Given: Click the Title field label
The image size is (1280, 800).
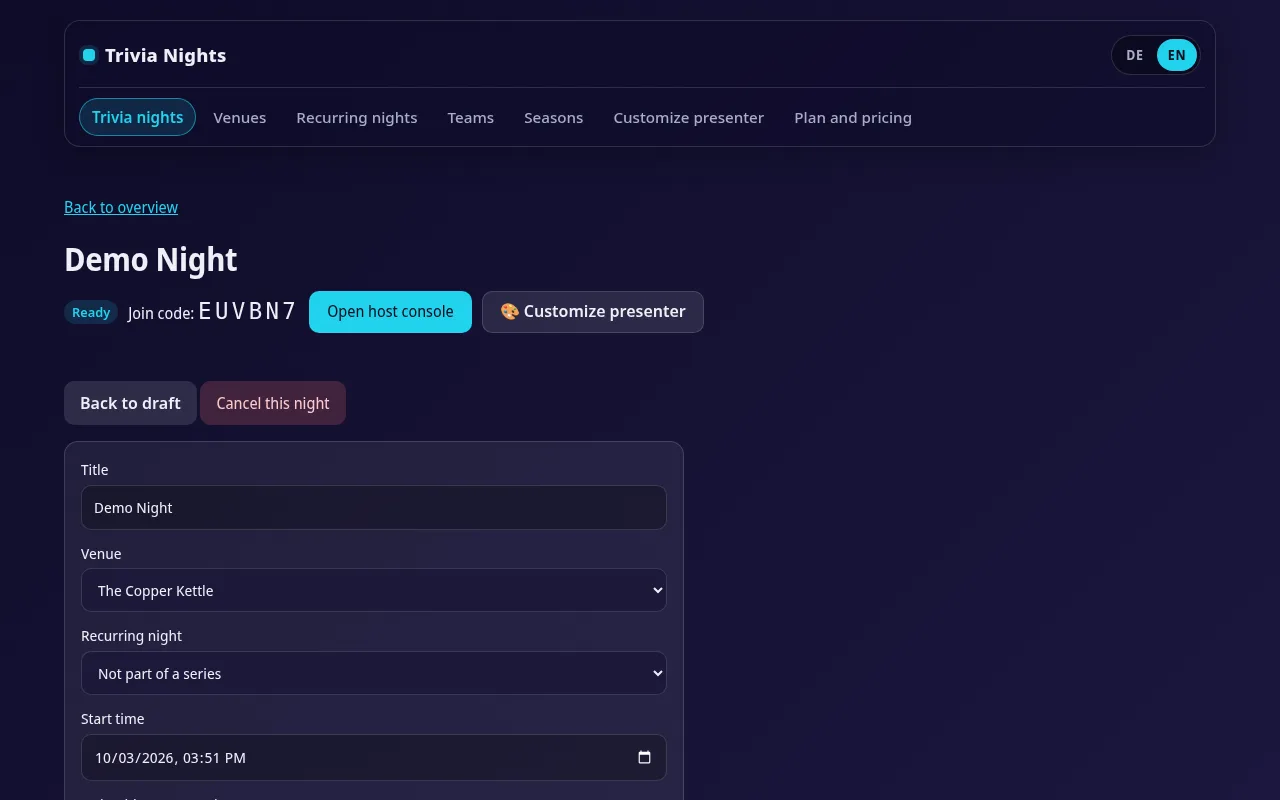Looking at the screenshot, I should coord(95,470).
